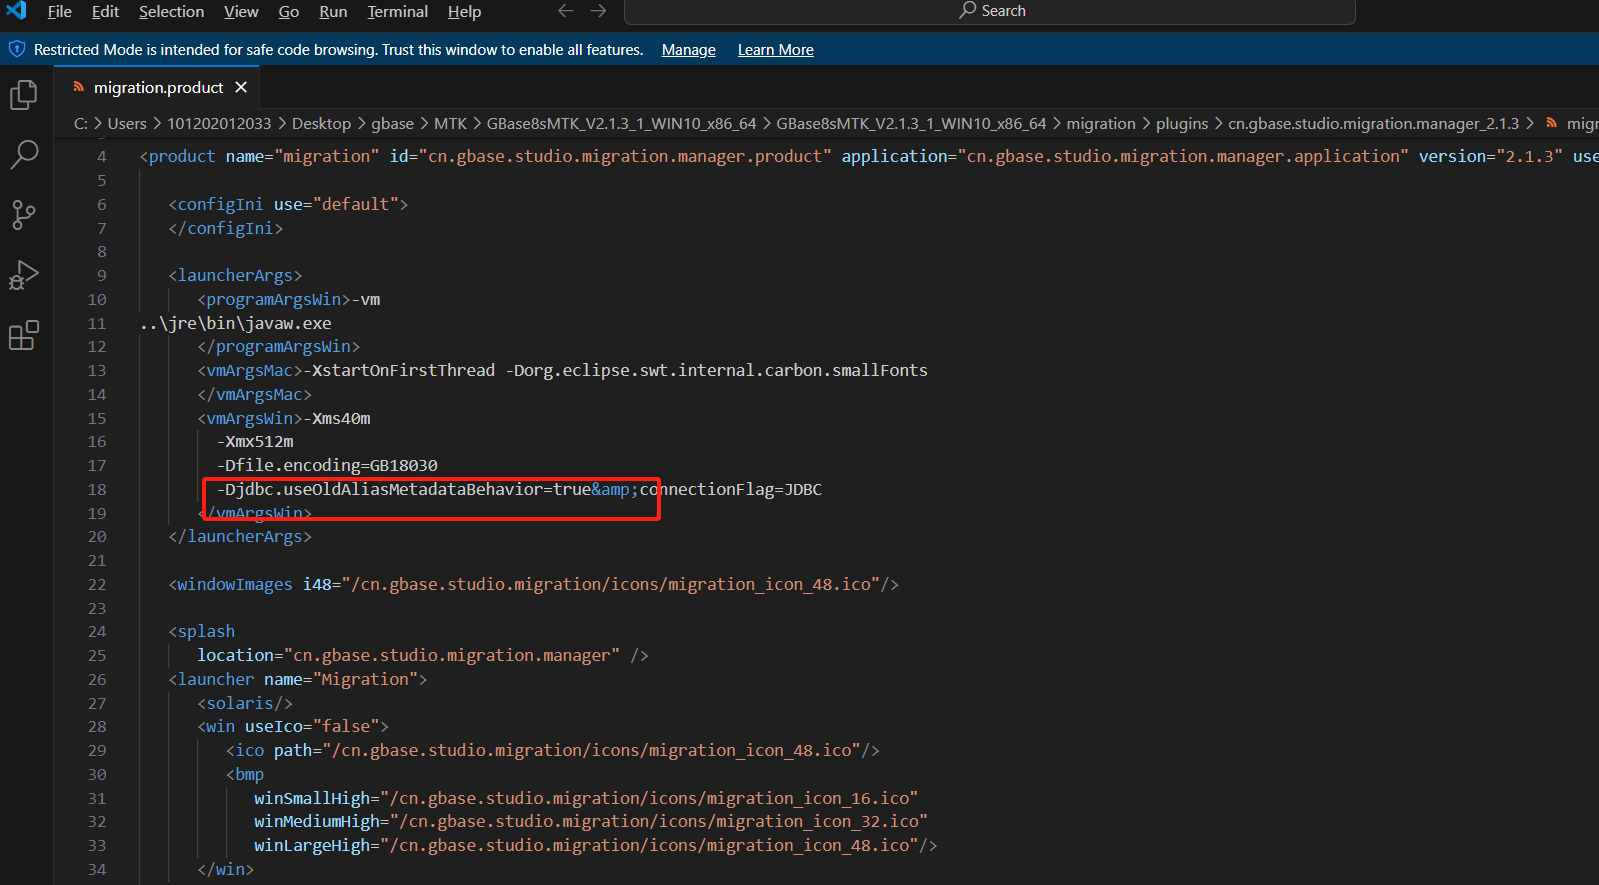Click the location="cn.gbase.studio.migration.manager" line
This screenshot has width=1599, height=885.
pos(423,656)
